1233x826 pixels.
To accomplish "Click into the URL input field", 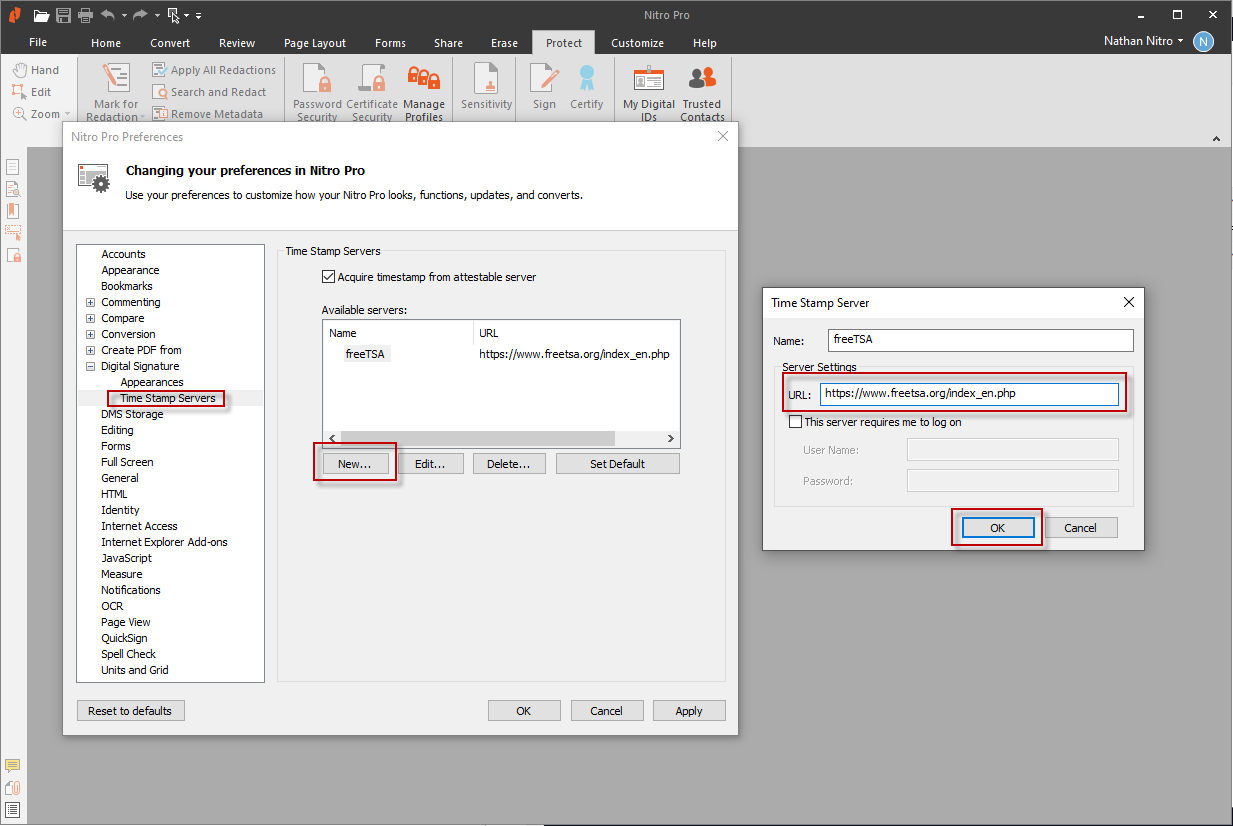I will (x=968, y=394).
